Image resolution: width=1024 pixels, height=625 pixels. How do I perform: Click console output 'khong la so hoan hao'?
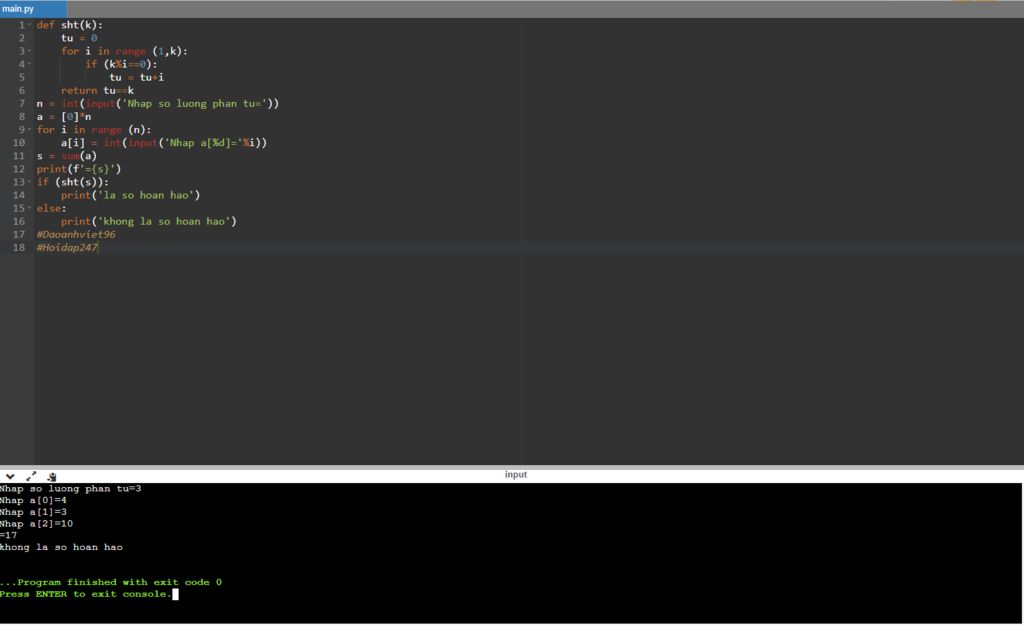[61, 547]
